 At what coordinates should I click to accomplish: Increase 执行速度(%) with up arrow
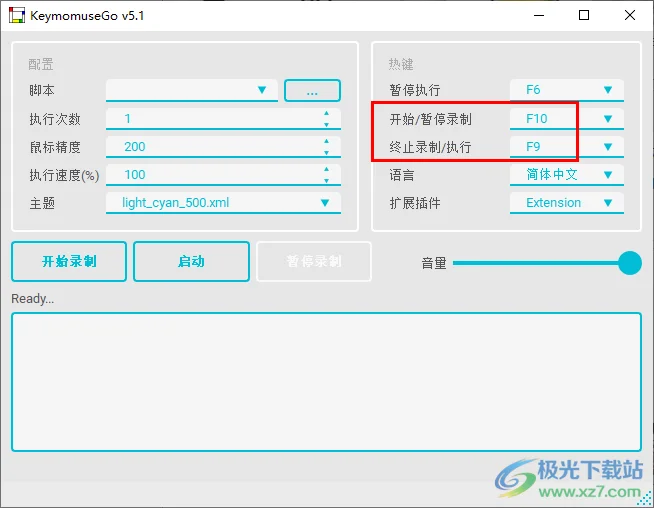pos(327,169)
